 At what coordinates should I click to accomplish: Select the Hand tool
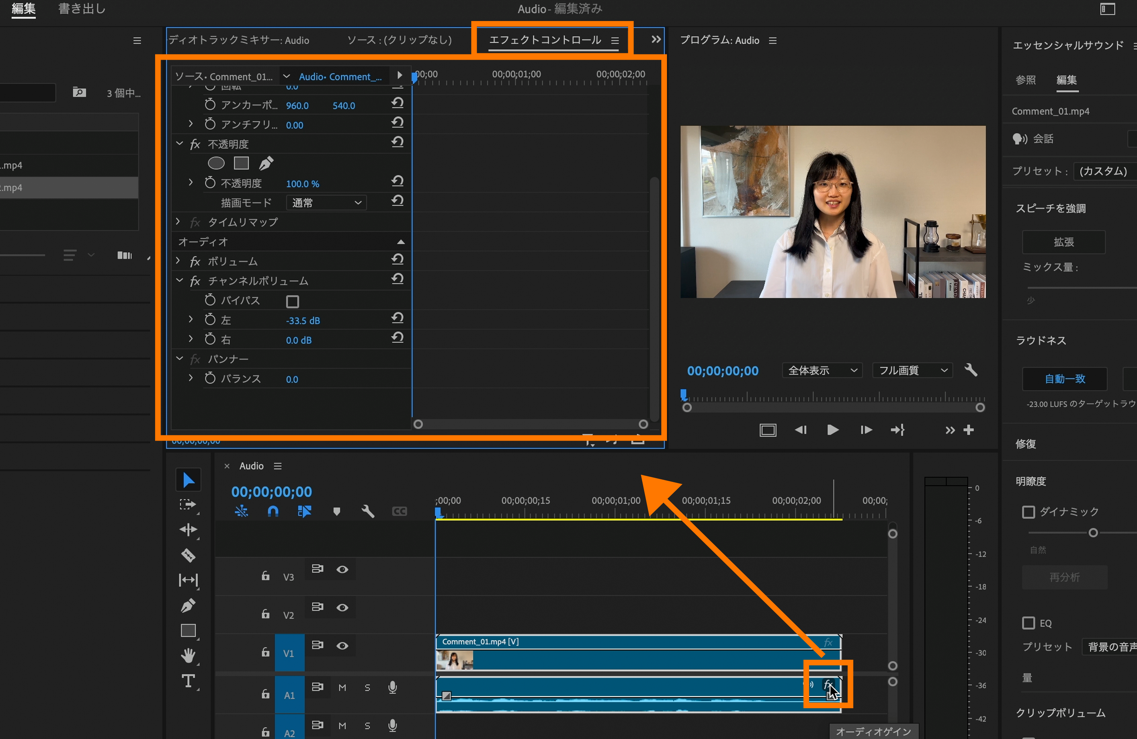(188, 656)
